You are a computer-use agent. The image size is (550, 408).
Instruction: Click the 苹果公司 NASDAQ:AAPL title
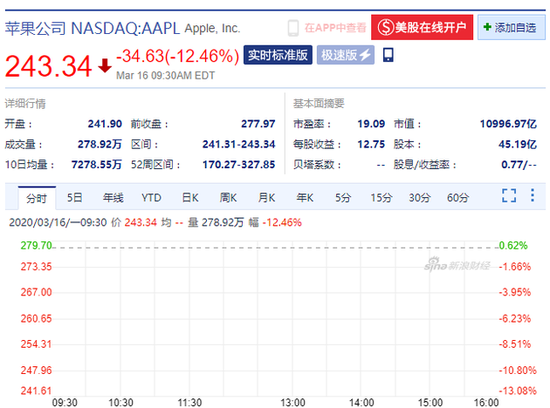pos(93,28)
